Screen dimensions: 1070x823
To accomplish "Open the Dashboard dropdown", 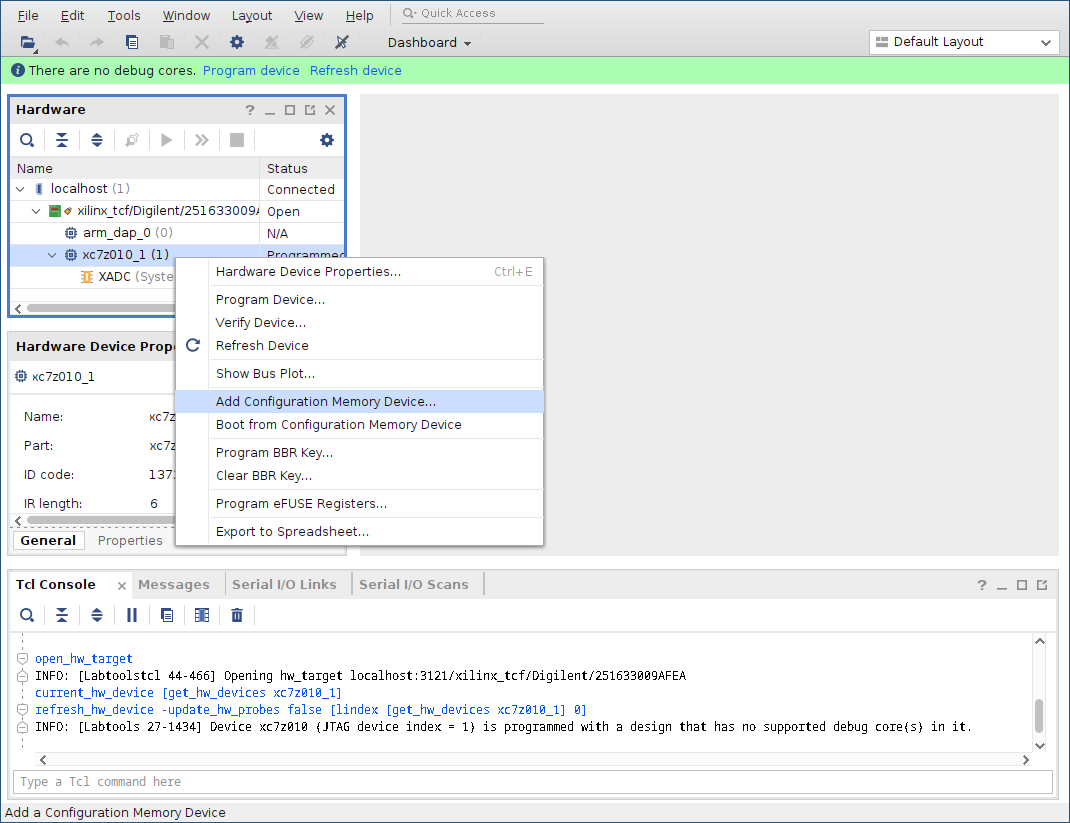I will [429, 42].
